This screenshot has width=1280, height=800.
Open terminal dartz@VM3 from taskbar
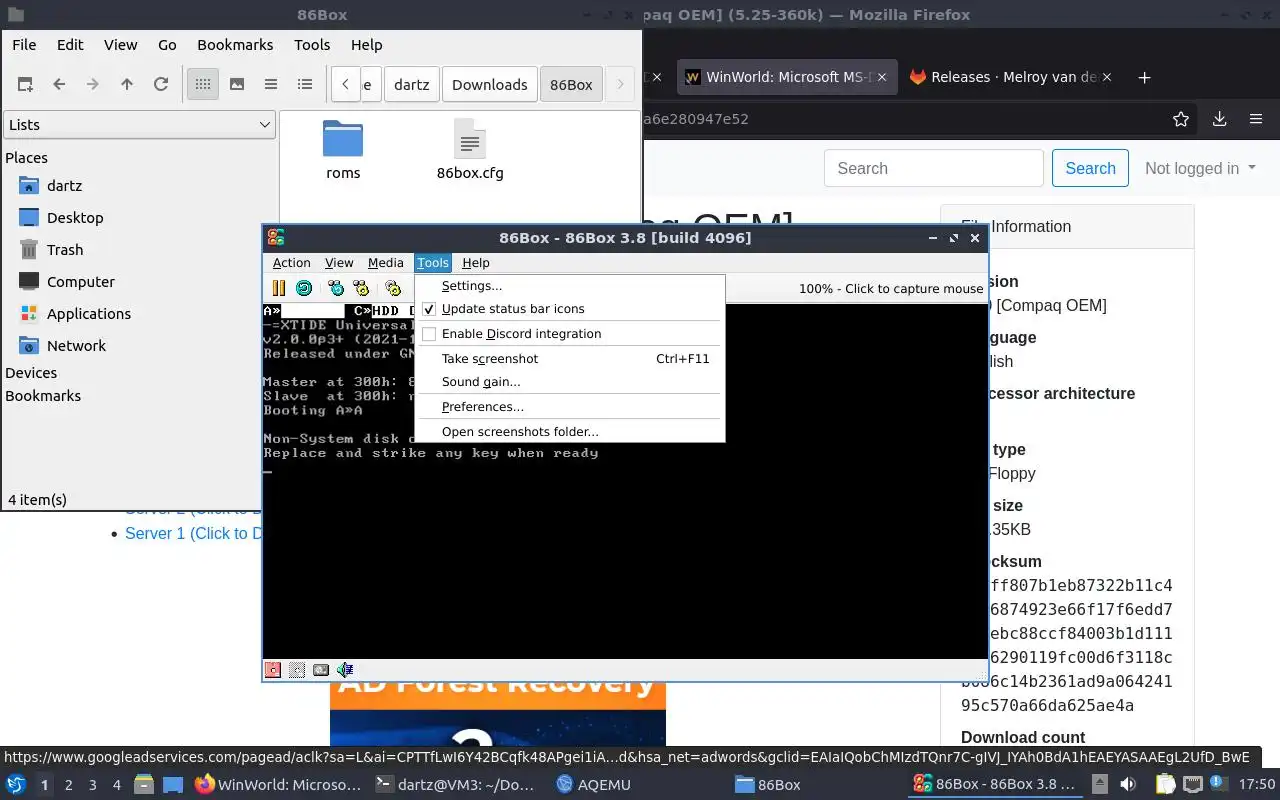coord(455,785)
